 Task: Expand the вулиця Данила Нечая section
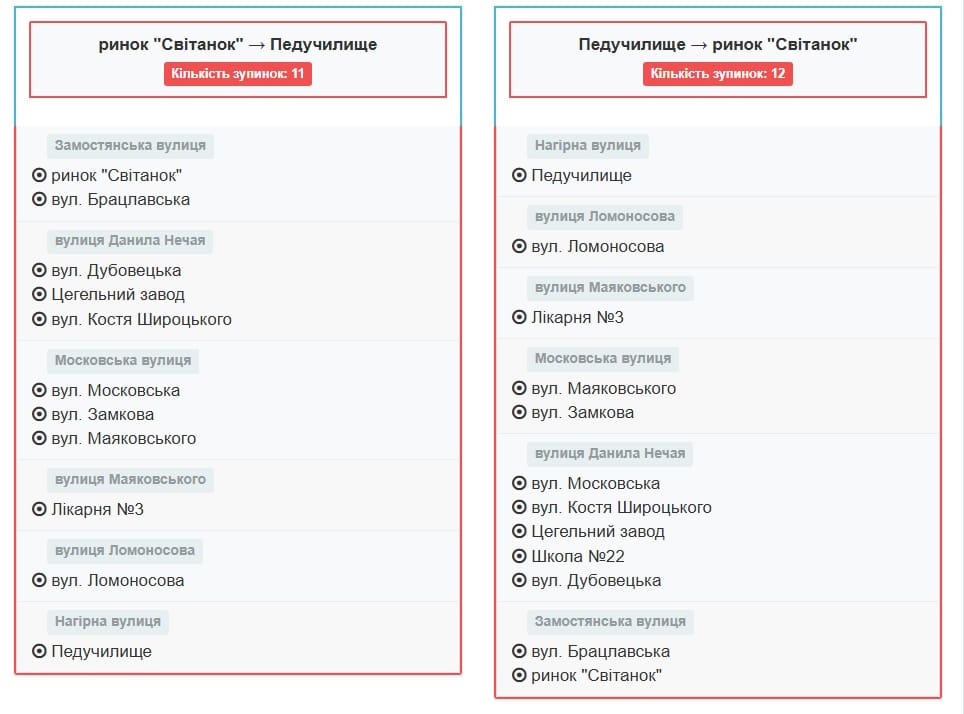[130, 241]
